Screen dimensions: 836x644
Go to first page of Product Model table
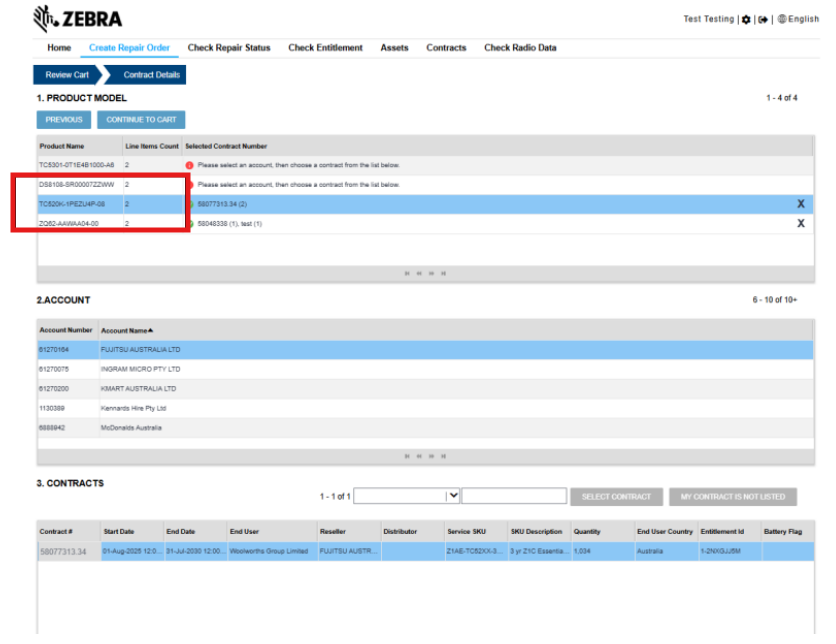[407, 273]
